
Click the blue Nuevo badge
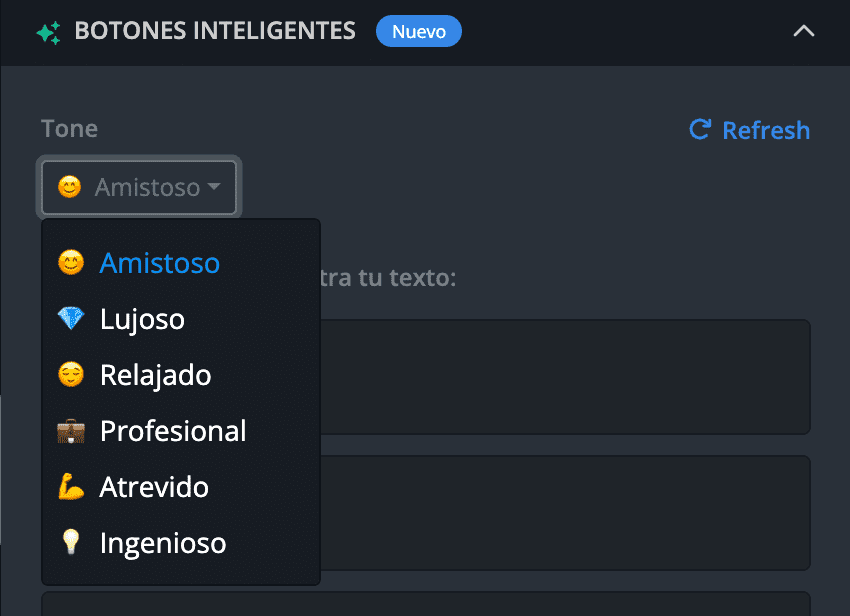tap(419, 31)
